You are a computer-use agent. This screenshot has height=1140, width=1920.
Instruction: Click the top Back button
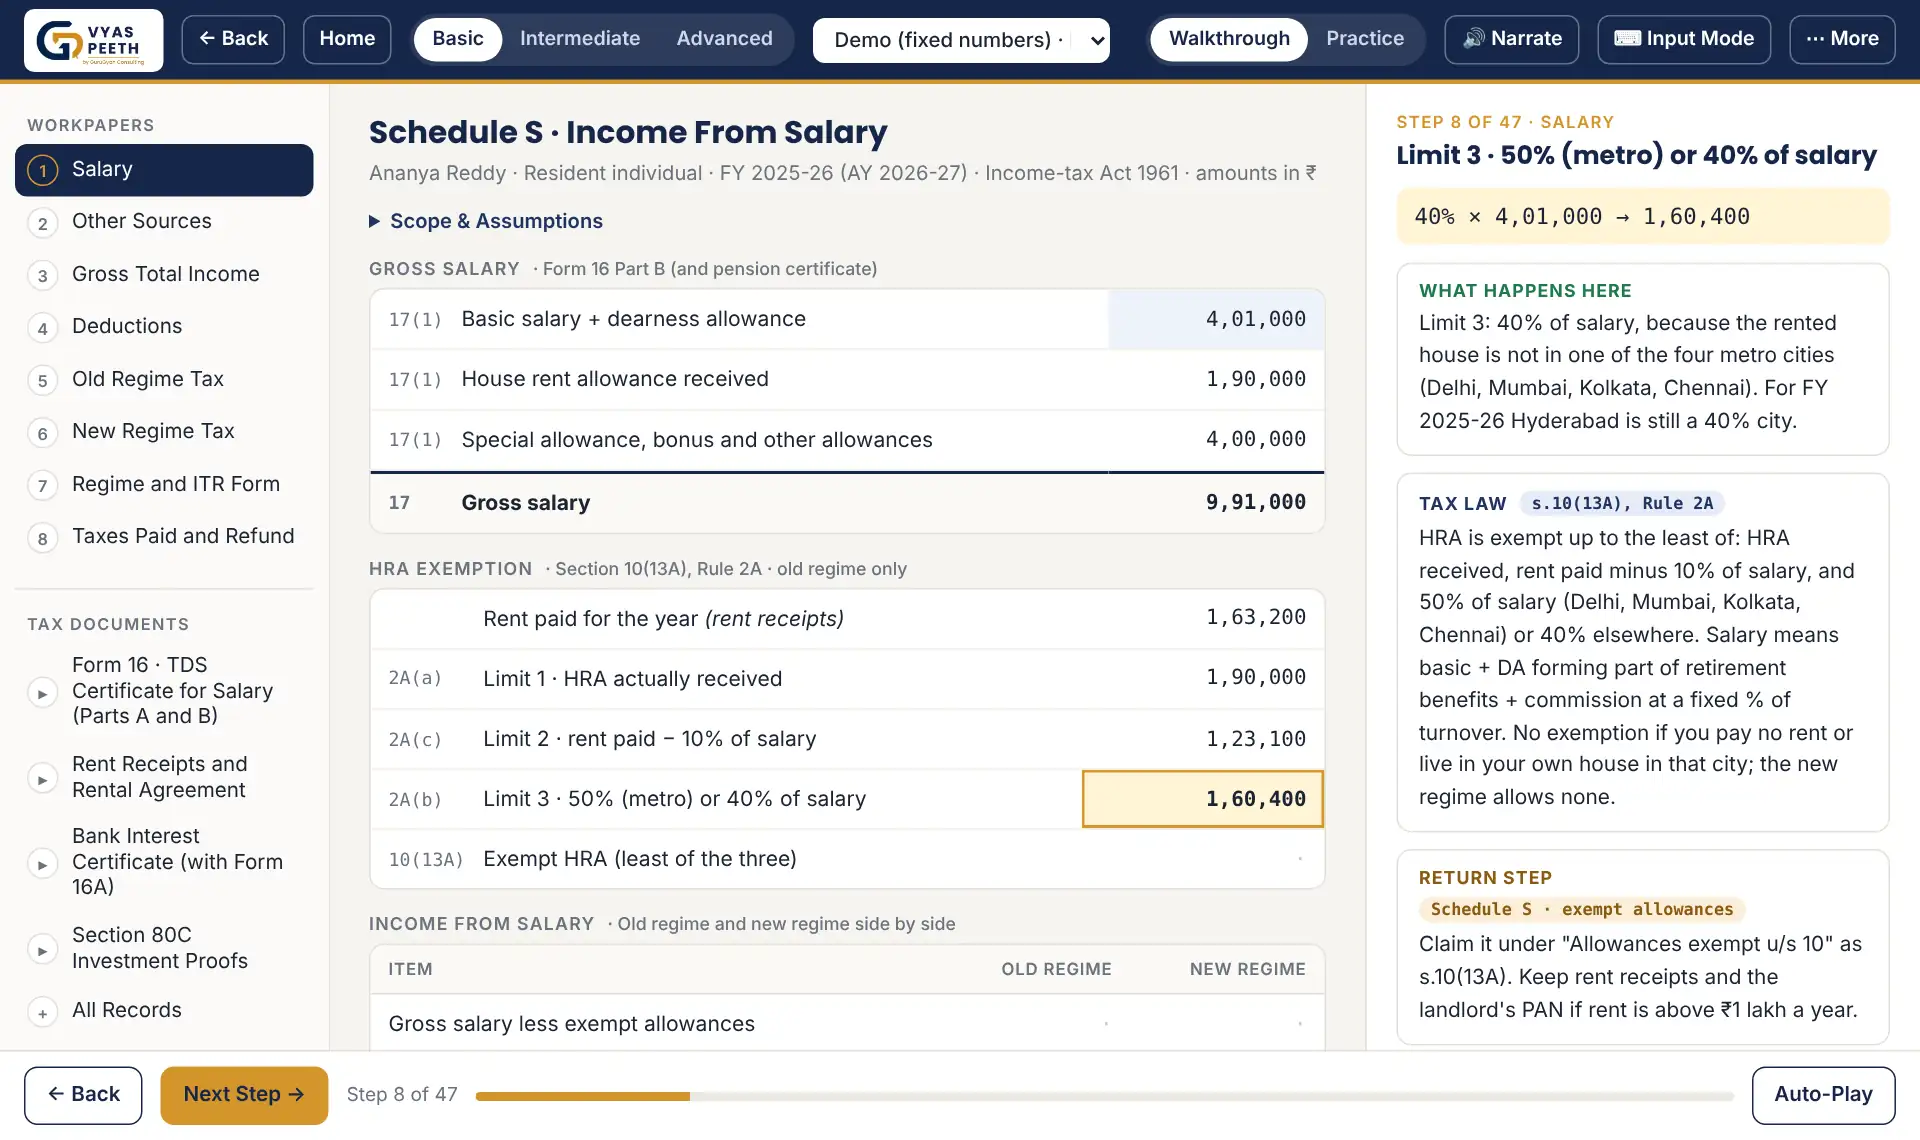point(233,39)
